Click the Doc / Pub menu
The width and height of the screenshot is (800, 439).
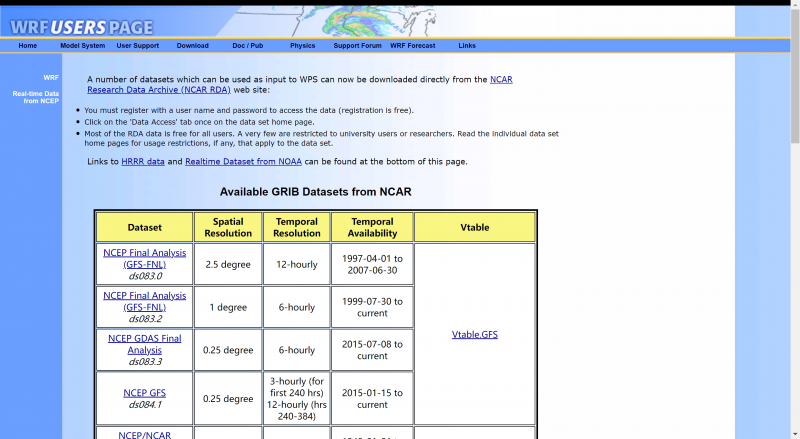[x=247, y=46]
